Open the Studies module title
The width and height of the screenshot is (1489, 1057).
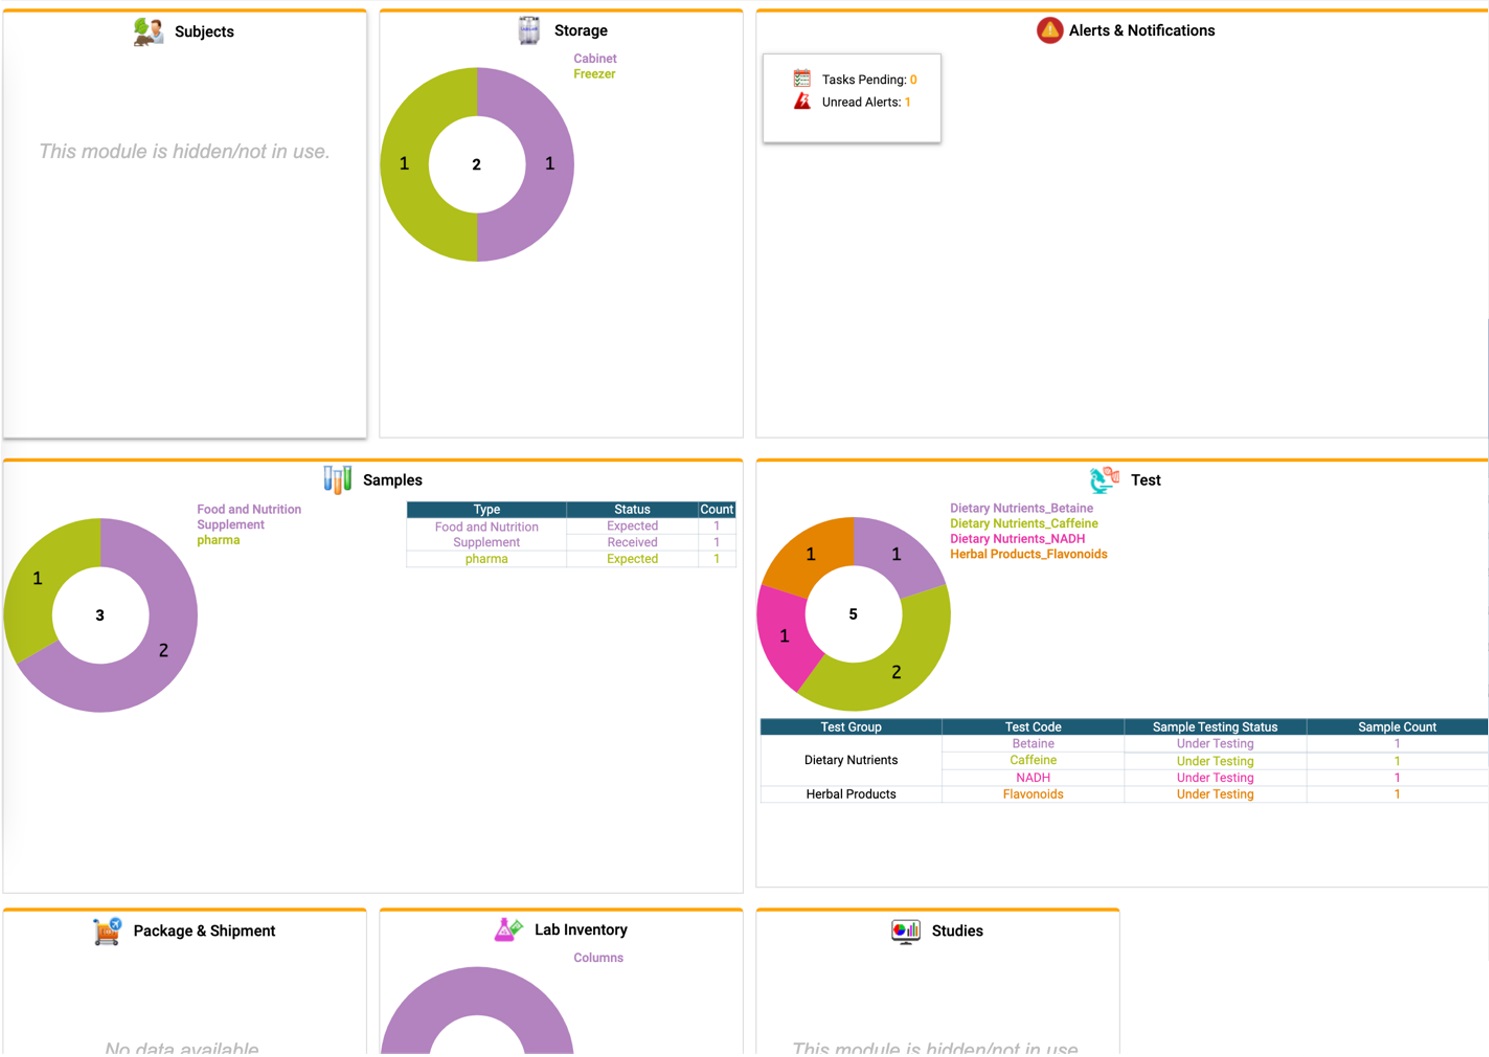[957, 931]
